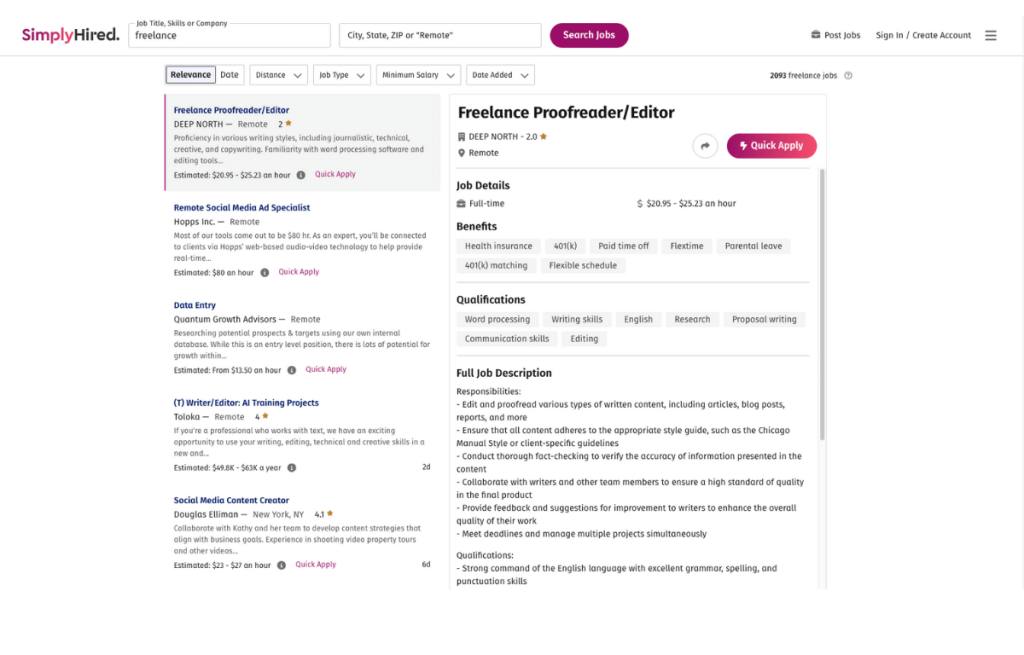Click the SimplyHired logo

(70, 35)
